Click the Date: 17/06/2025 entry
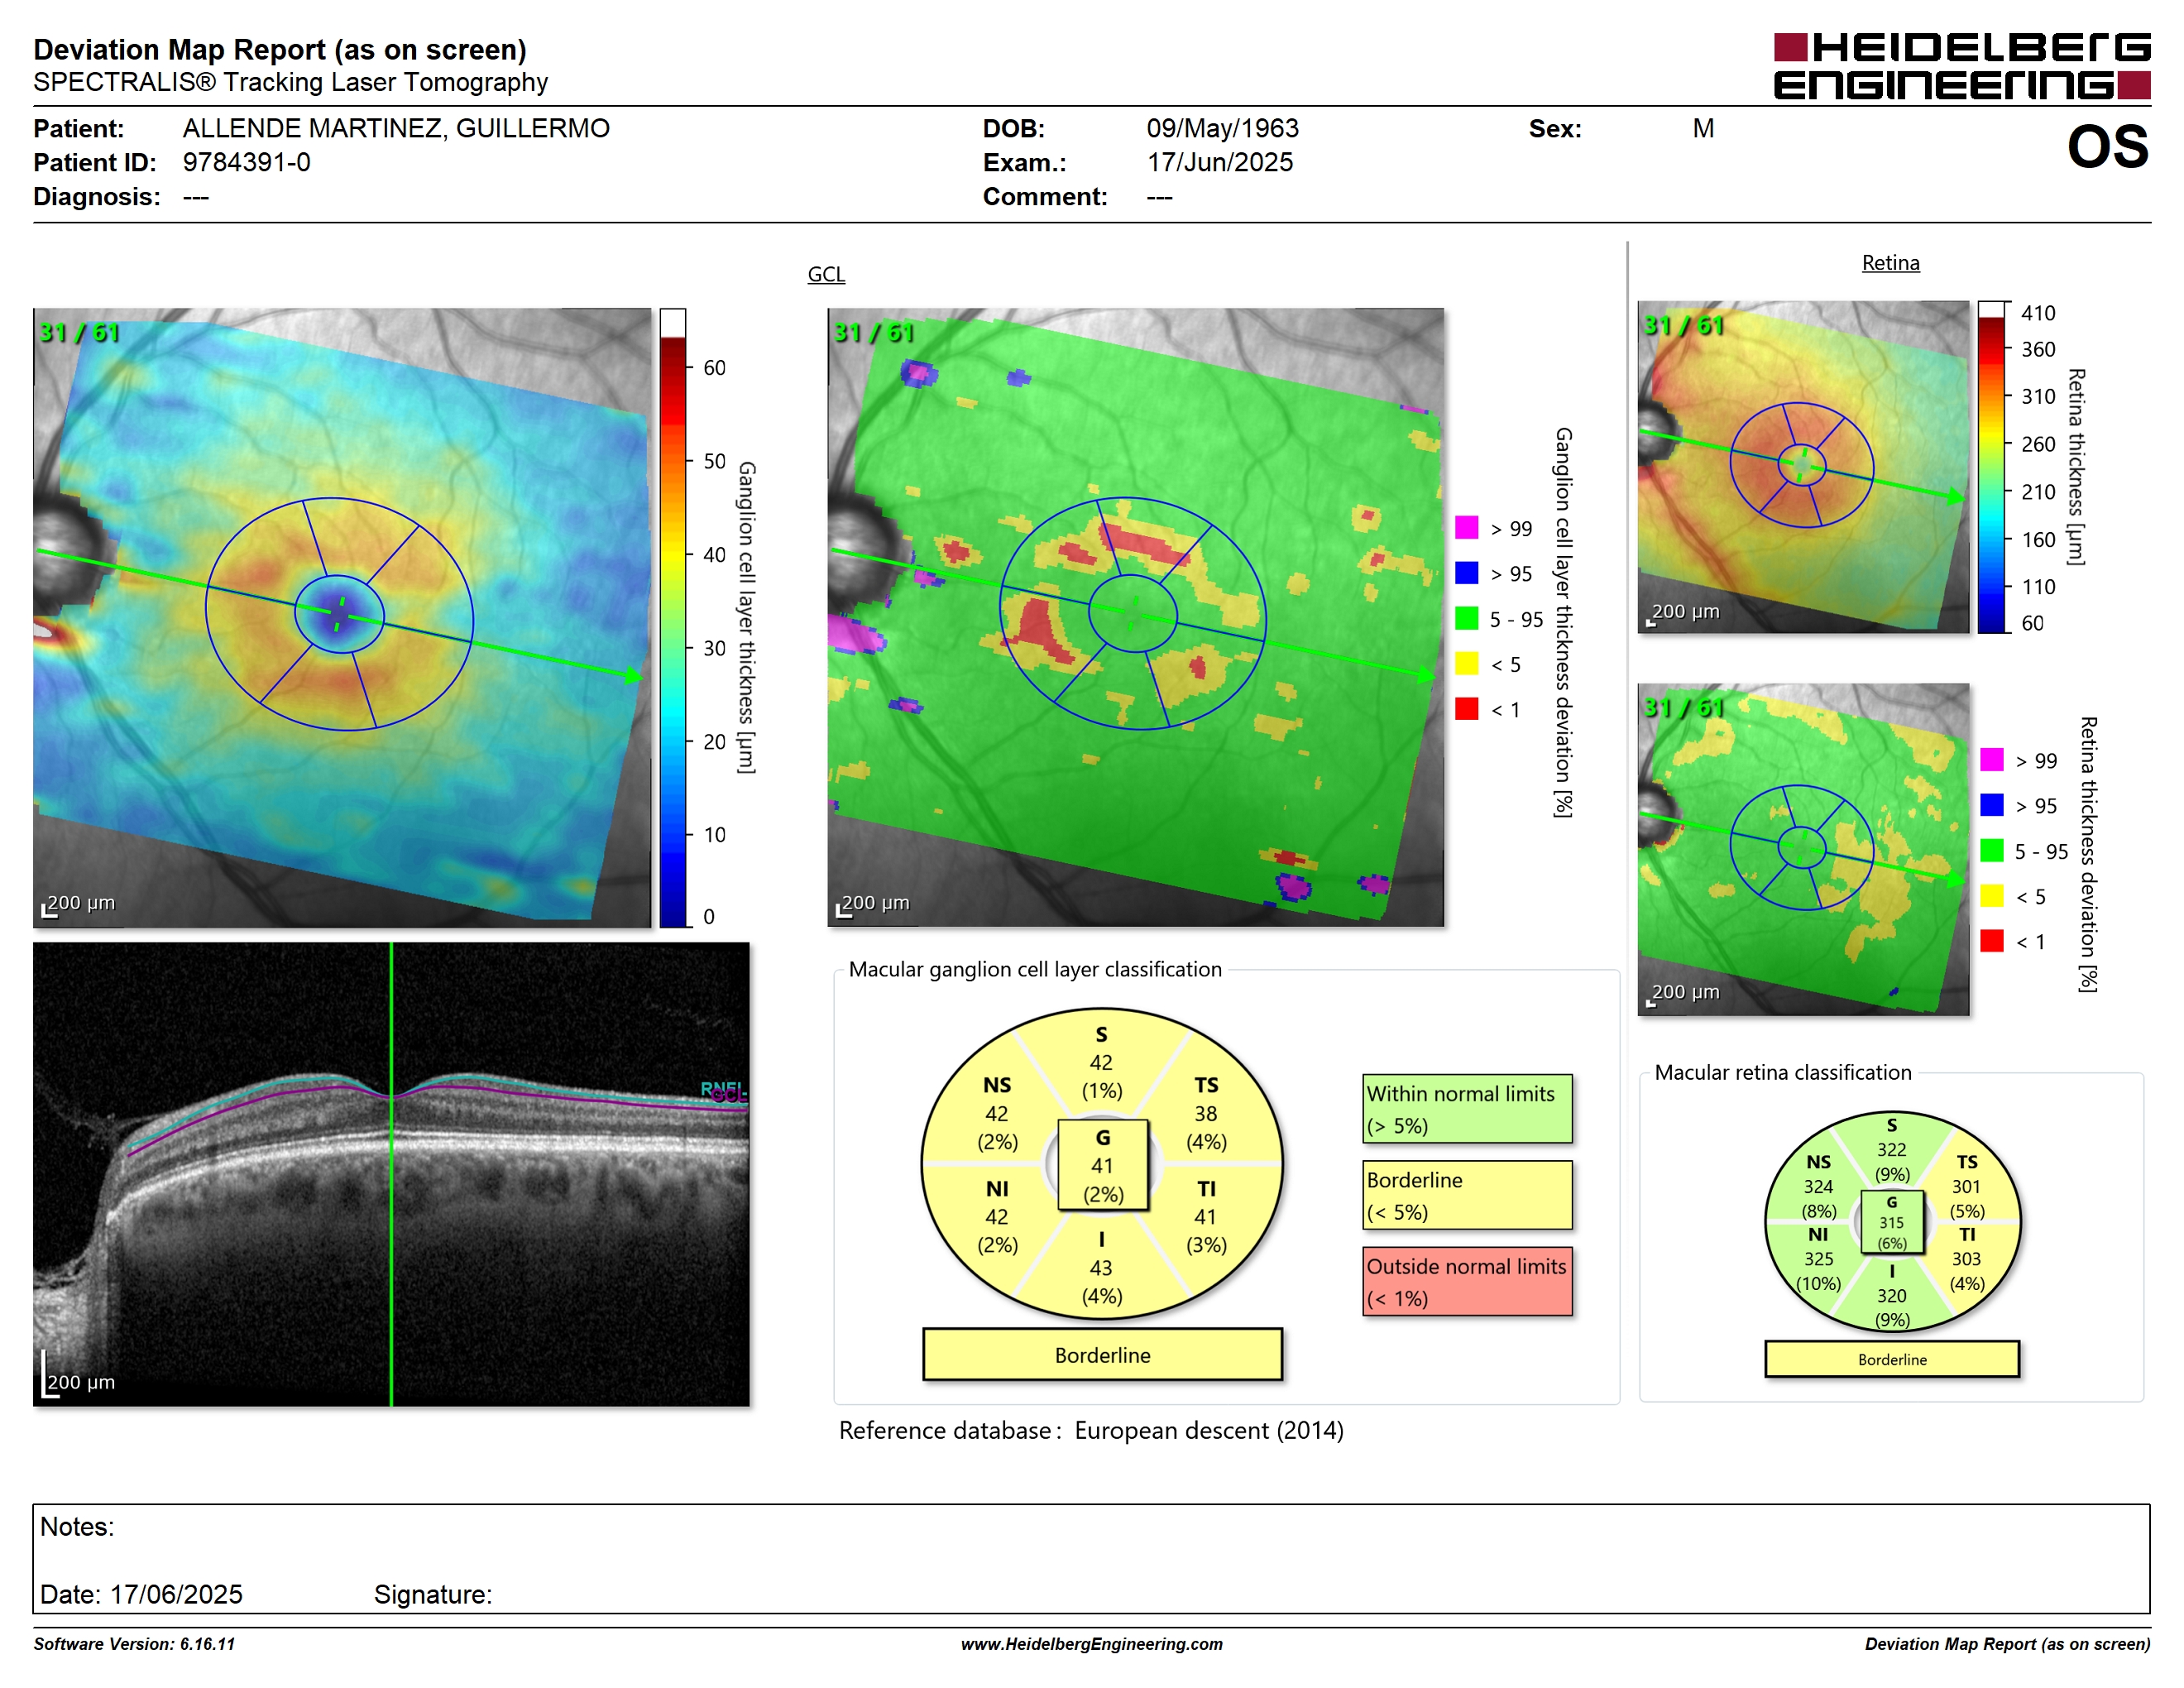The image size is (2184, 1688). click(x=141, y=1594)
